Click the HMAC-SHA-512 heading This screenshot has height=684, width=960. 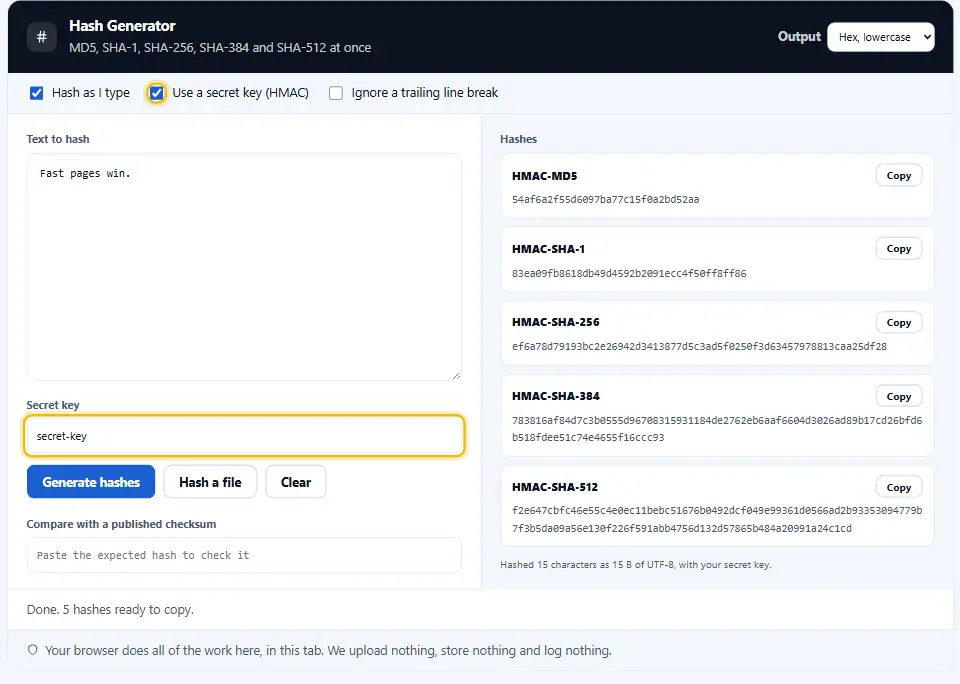[555, 487]
